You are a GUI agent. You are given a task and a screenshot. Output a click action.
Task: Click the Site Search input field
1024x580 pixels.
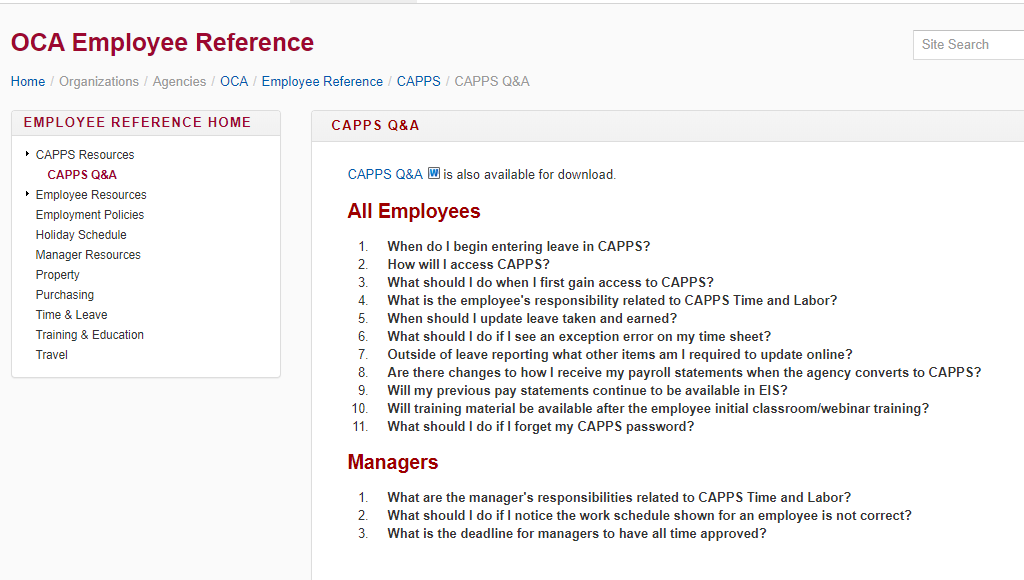pos(968,44)
